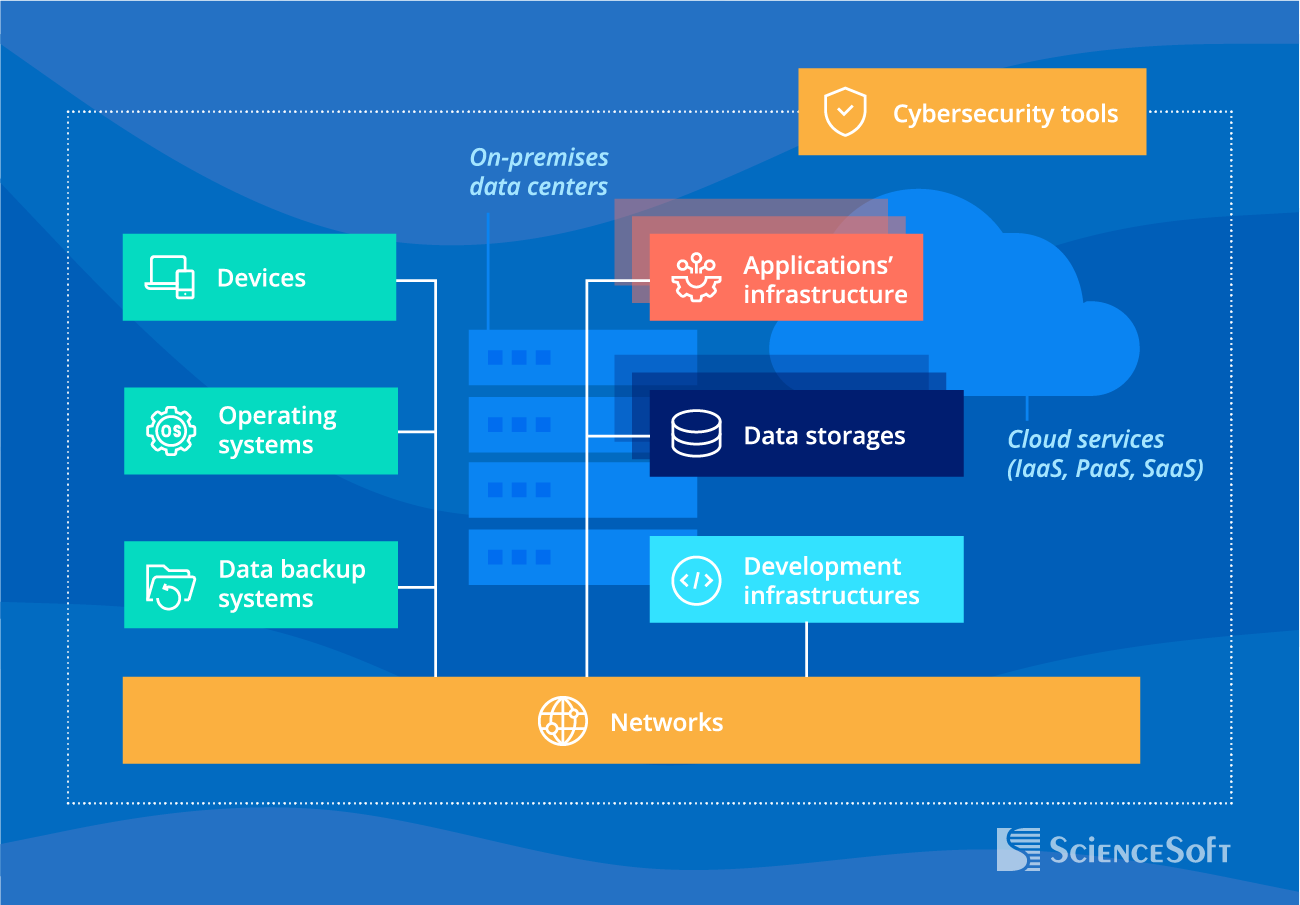
Task: Select the Applications' infrastructure gear icon
Action: (x=696, y=278)
